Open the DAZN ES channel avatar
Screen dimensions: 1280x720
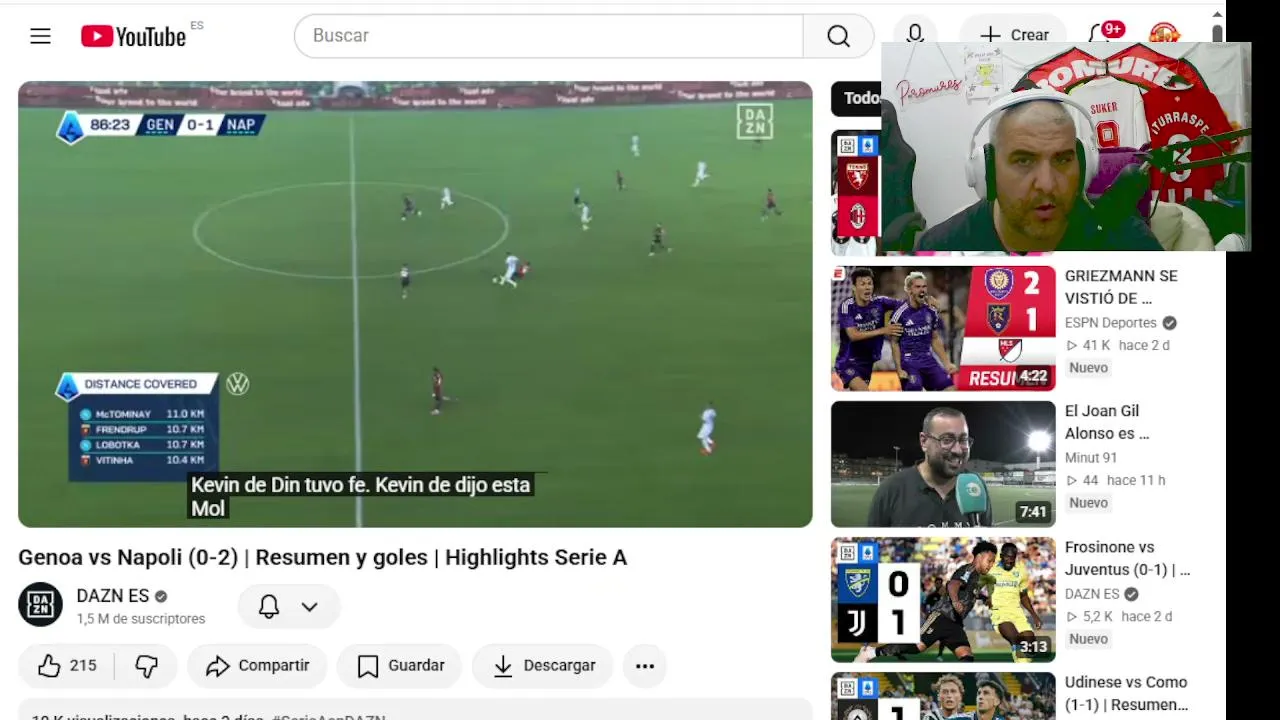click(40, 604)
